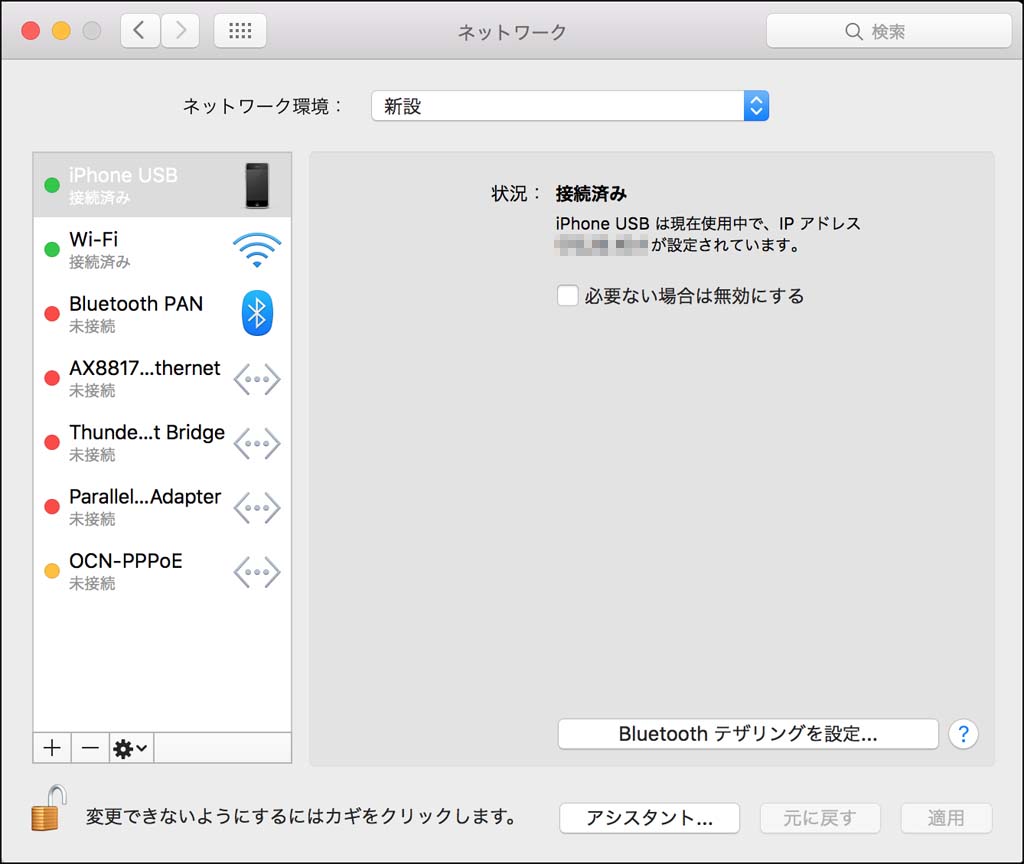This screenshot has width=1024, height=864.
Task: Close the Network window with red button
Action: 31,31
